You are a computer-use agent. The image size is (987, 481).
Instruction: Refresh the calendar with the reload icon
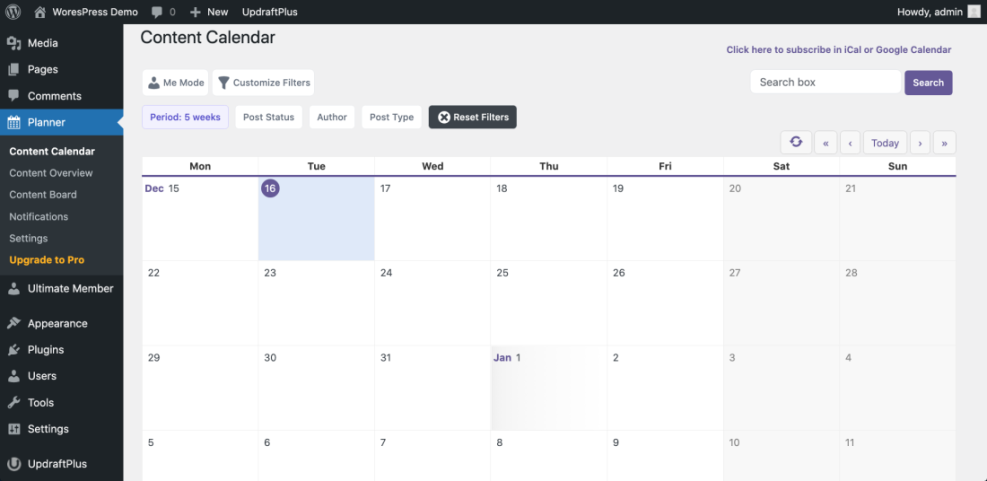(796, 142)
